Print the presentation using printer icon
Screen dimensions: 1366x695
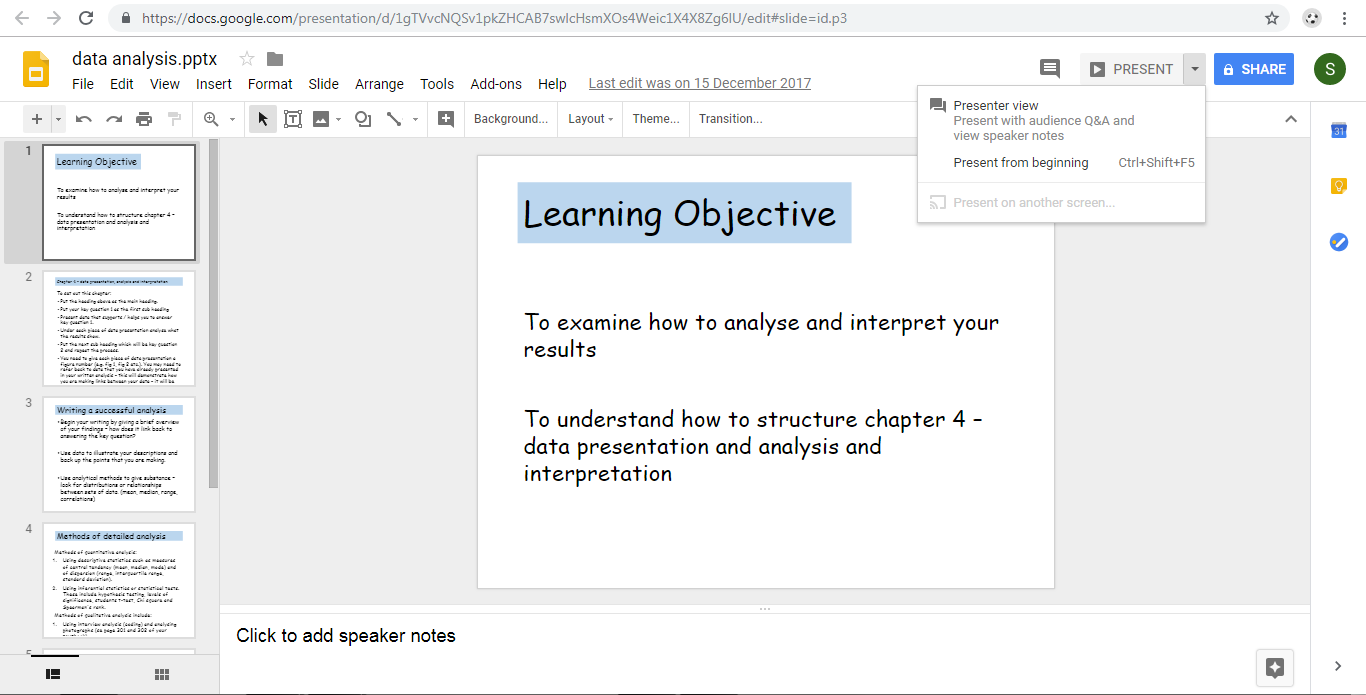click(x=144, y=119)
